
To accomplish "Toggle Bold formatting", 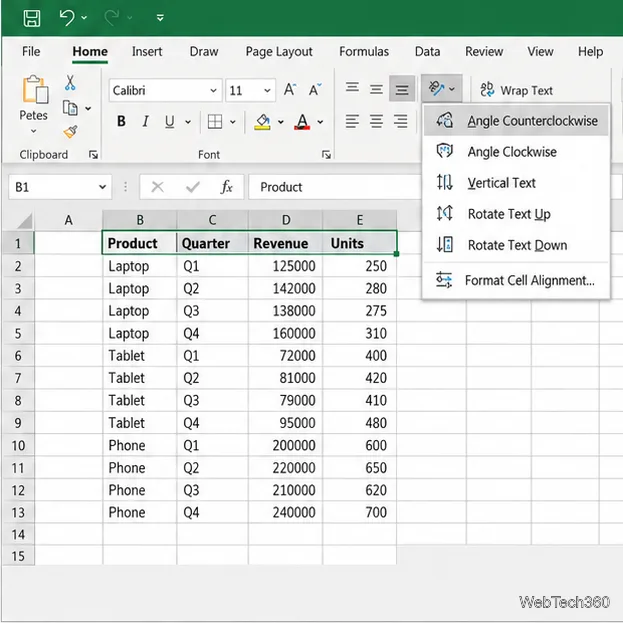I will pos(122,121).
